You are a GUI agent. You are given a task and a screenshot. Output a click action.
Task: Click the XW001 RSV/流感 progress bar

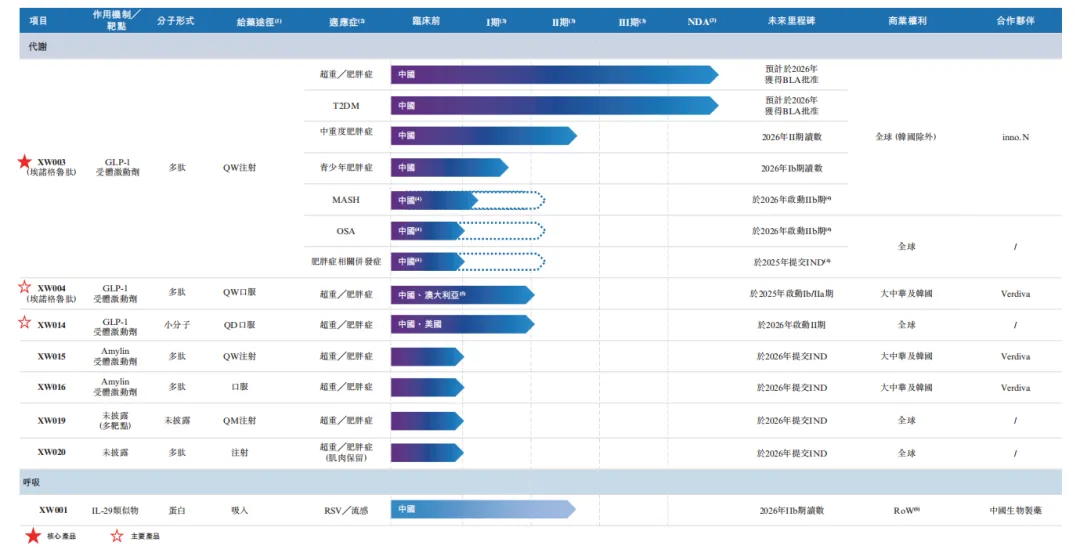[482, 509]
